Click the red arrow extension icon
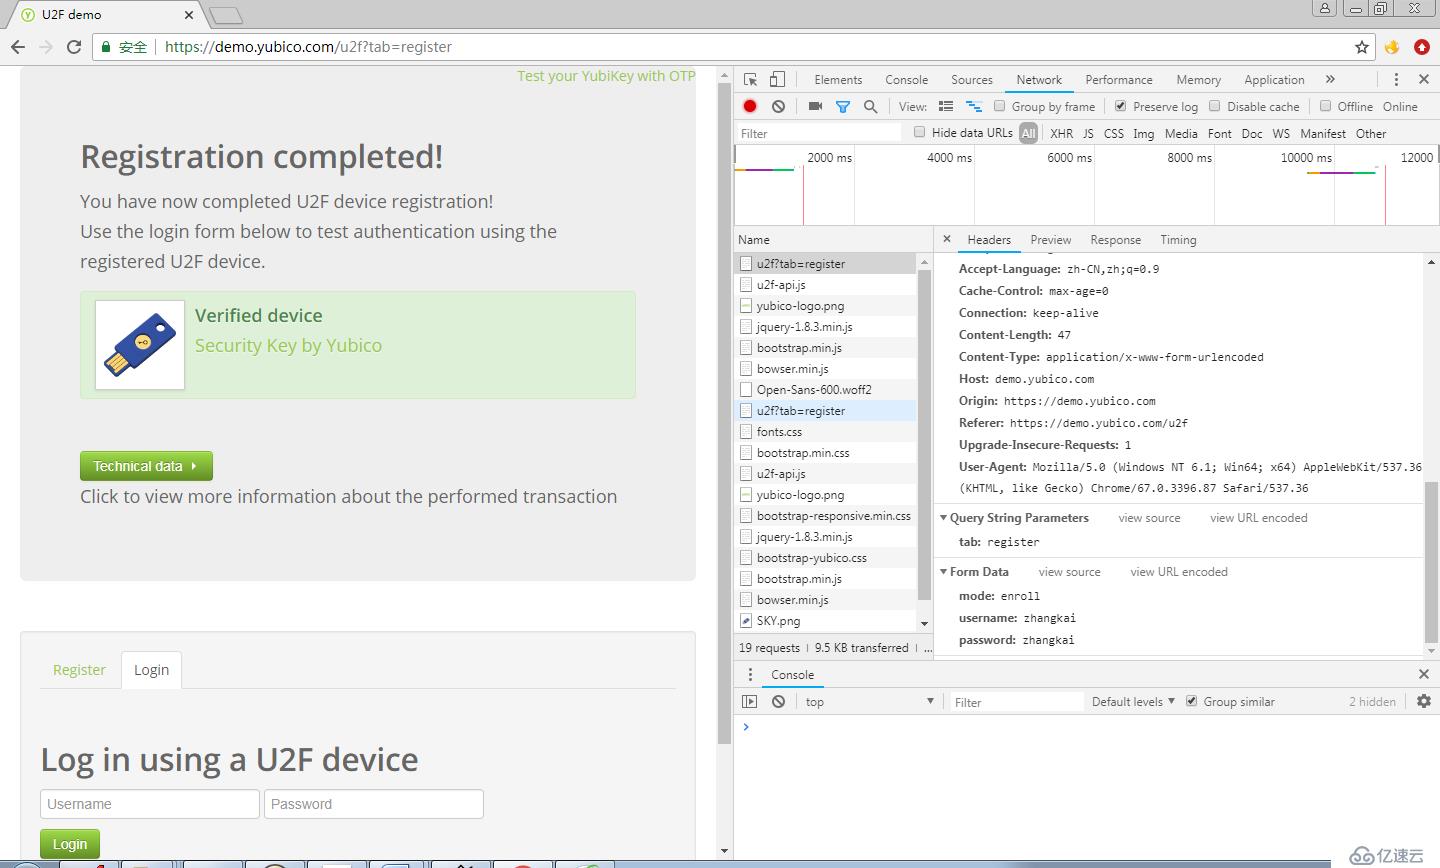 1422,47
